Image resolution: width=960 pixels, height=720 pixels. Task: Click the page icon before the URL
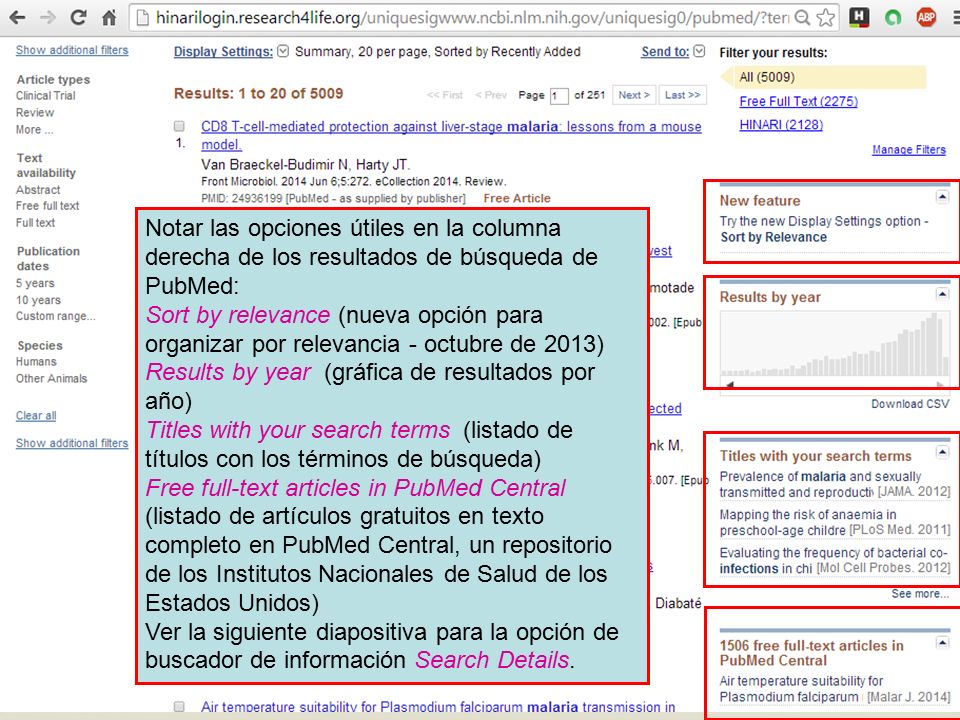143,18
